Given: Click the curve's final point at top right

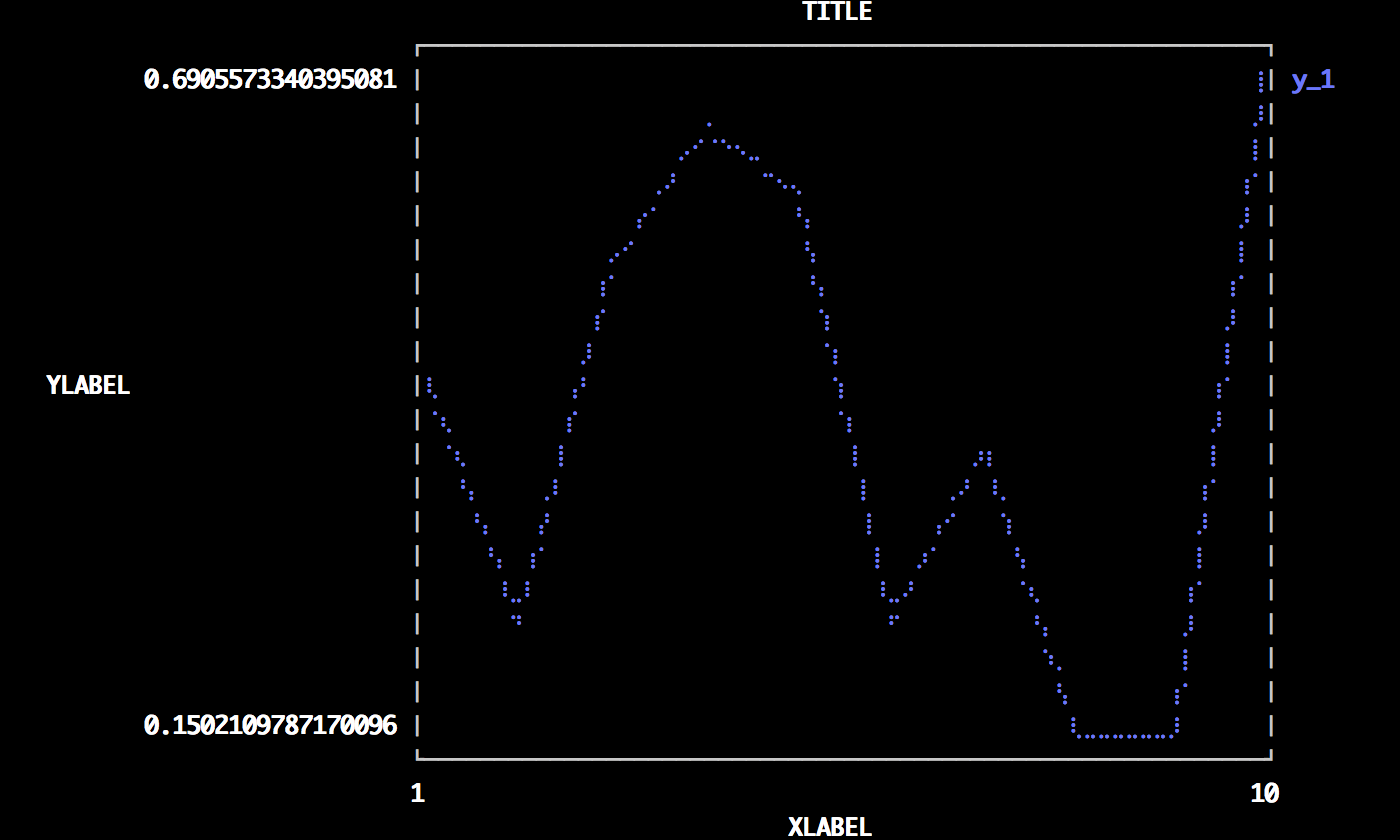Looking at the screenshot, I should coord(1261,74).
